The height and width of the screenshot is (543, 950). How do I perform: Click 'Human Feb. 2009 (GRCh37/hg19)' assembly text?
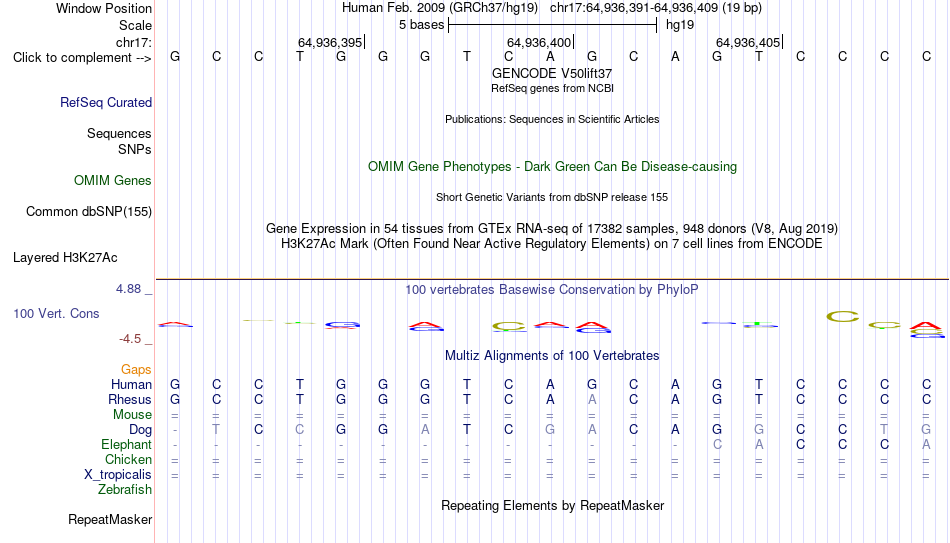point(440,8)
